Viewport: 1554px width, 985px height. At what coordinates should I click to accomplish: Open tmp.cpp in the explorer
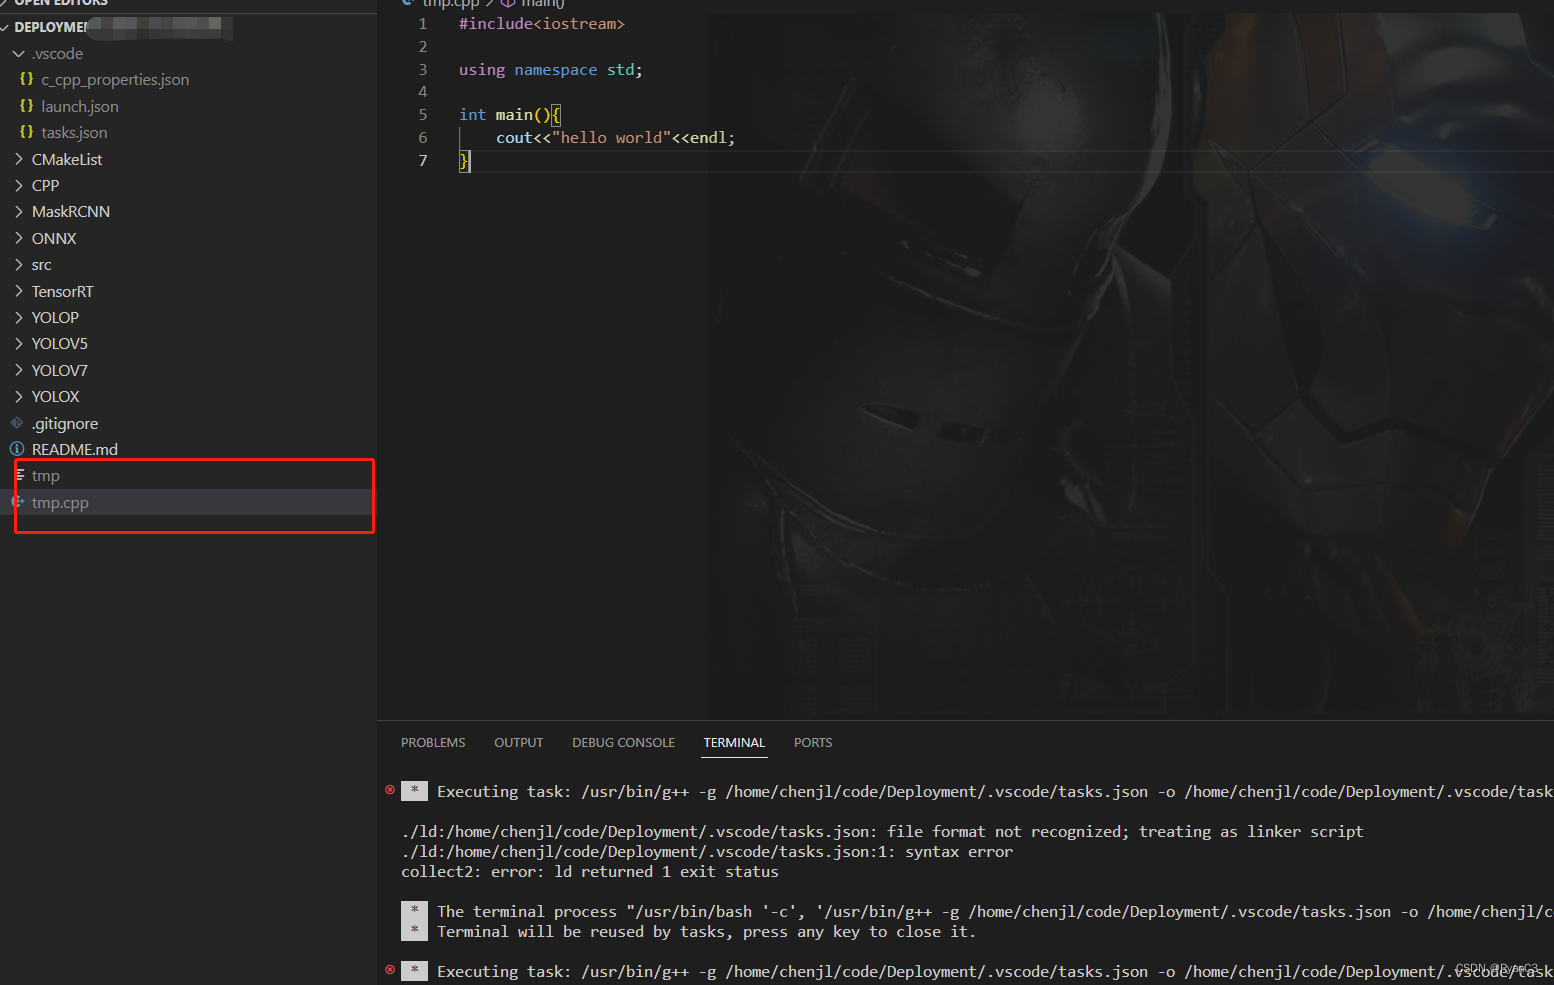coord(60,503)
